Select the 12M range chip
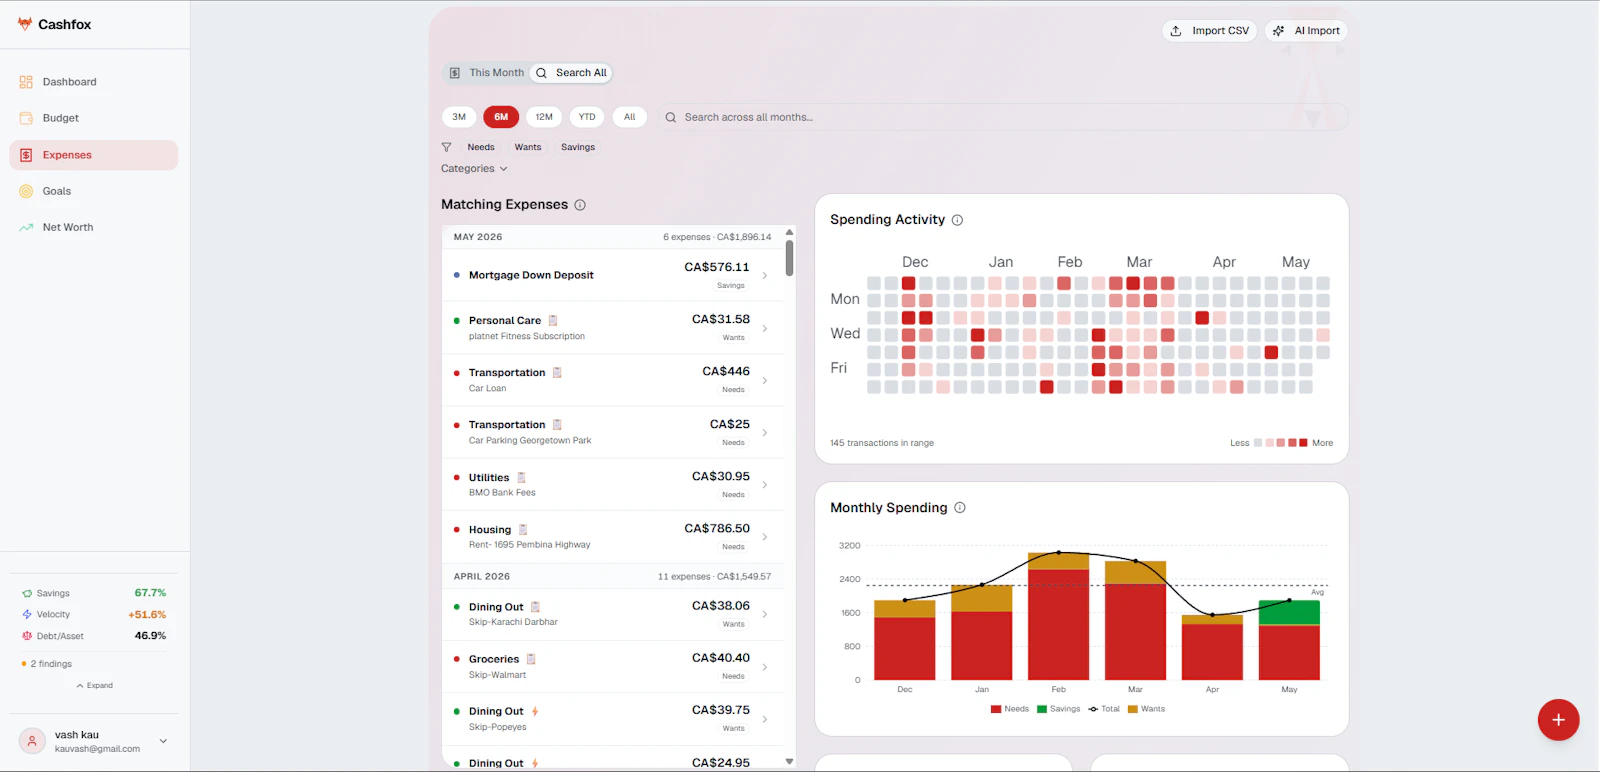 click(544, 117)
